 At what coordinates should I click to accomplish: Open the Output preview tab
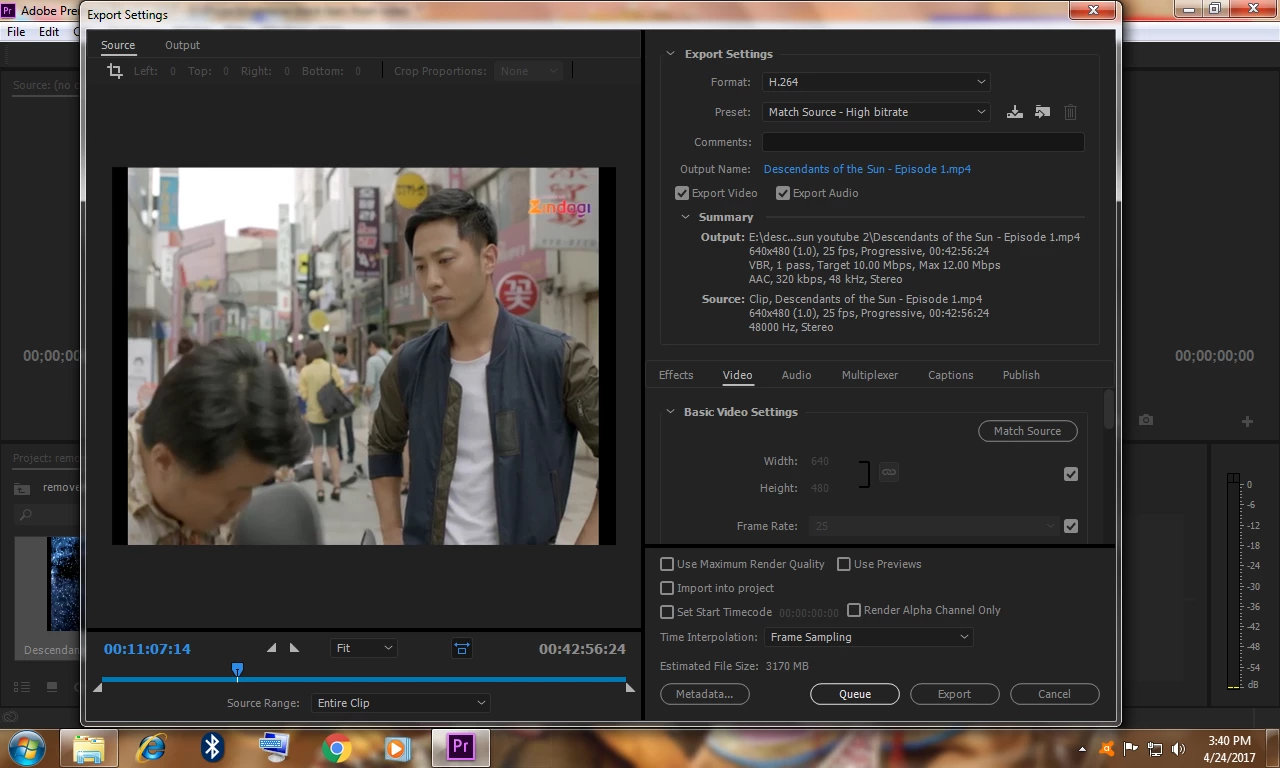(182, 45)
